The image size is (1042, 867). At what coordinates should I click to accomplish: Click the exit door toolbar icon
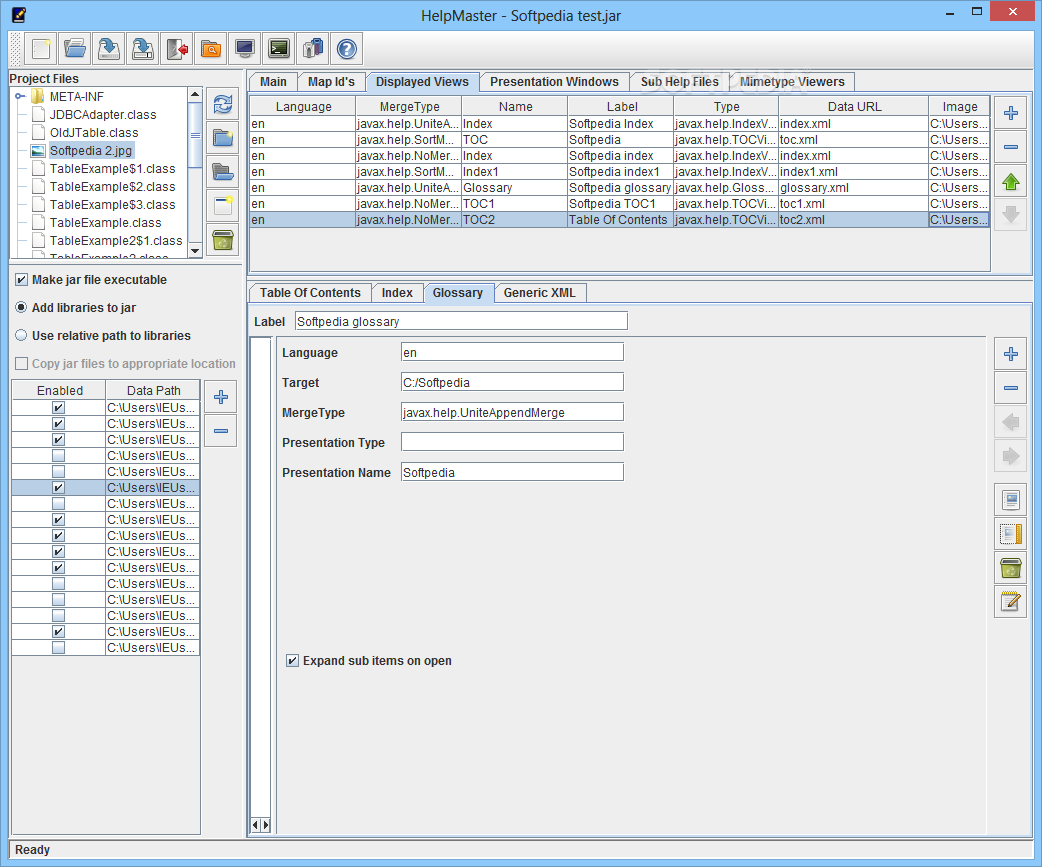coord(177,48)
